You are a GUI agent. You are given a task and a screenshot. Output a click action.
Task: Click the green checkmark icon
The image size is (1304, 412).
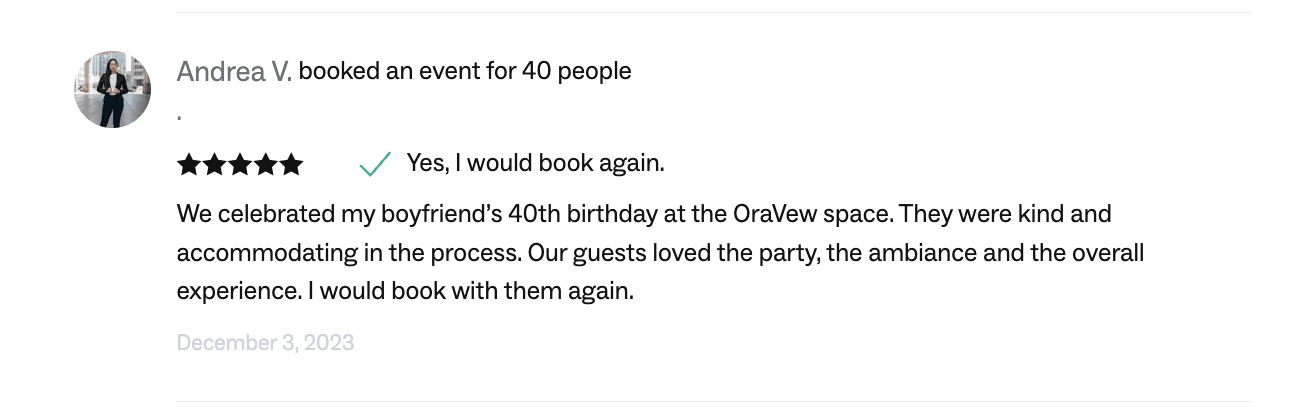pos(374,164)
